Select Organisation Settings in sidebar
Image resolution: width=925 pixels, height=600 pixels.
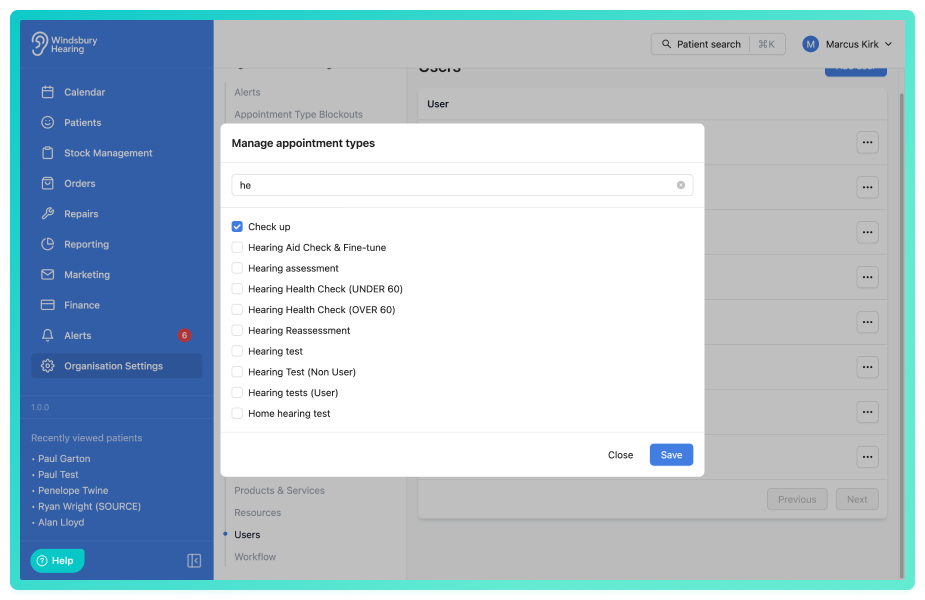pyautogui.click(x=116, y=366)
